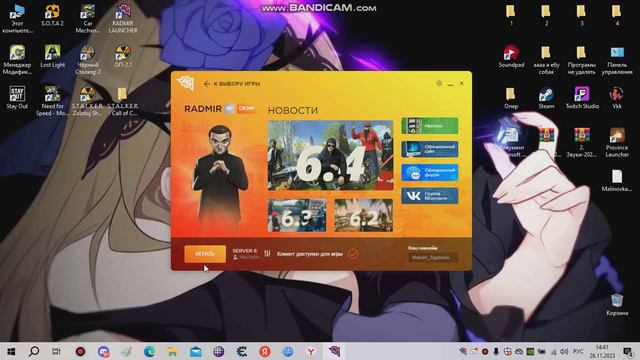Open Корзина recycle bin
This screenshot has height=360, width=640.
[x=617, y=304]
